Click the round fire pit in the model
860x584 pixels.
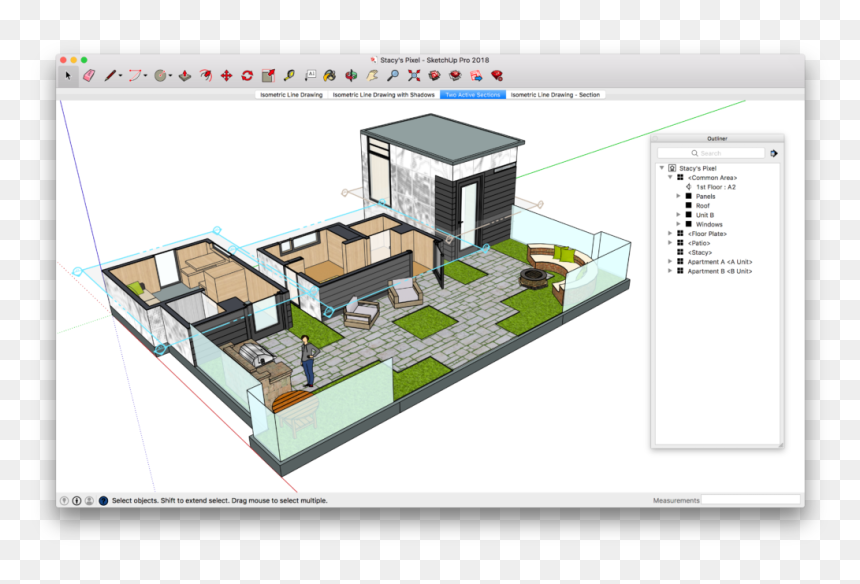pyautogui.click(x=534, y=277)
